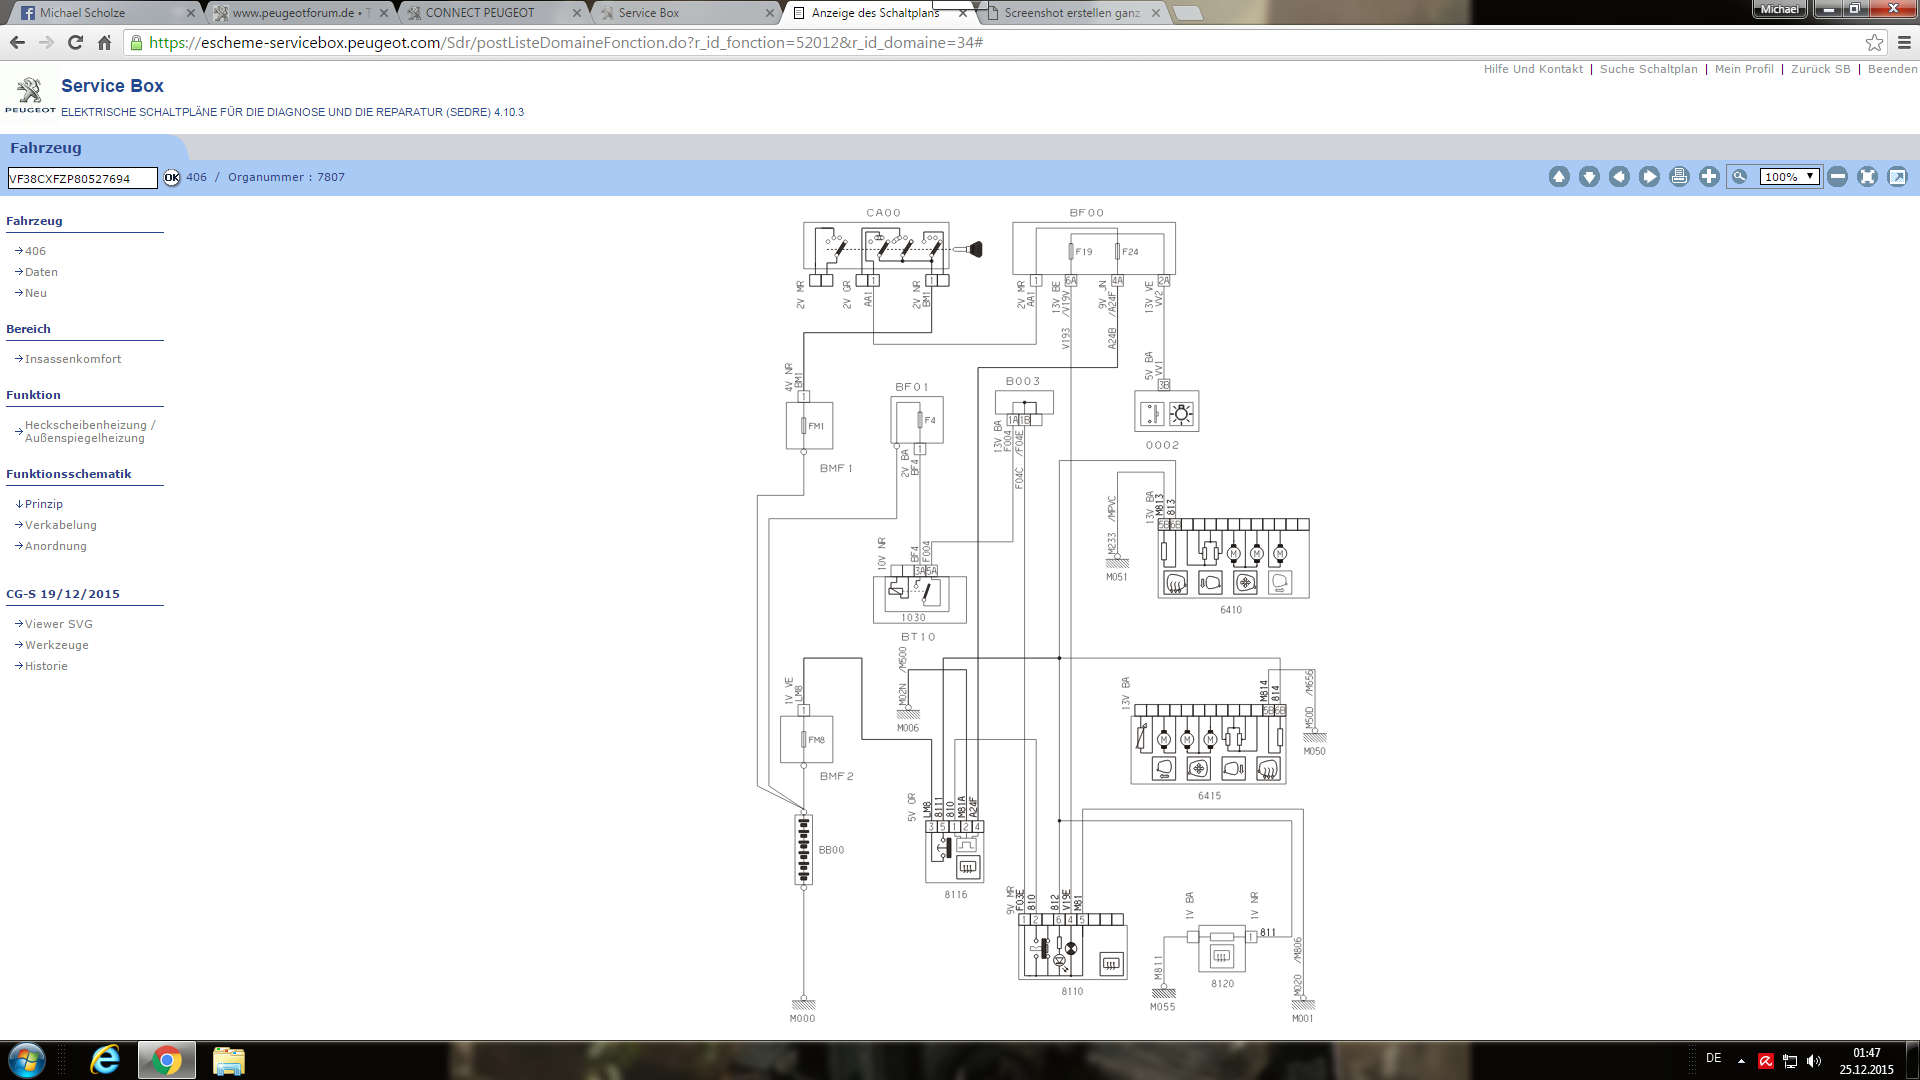Viewport: 1920px width, 1080px height.
Task: Open diagram in new window icon
Action: pyautogui.click(x=1897, y=177)
